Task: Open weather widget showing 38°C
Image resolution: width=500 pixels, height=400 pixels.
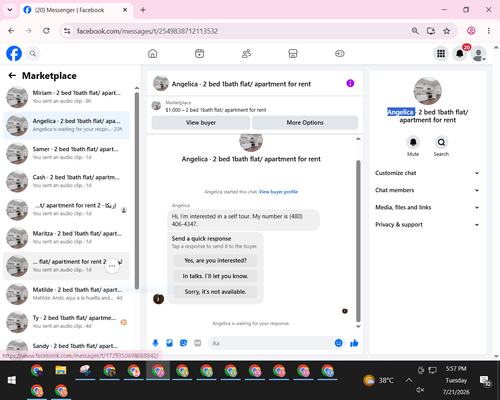Action: click(x=378, y=380)
